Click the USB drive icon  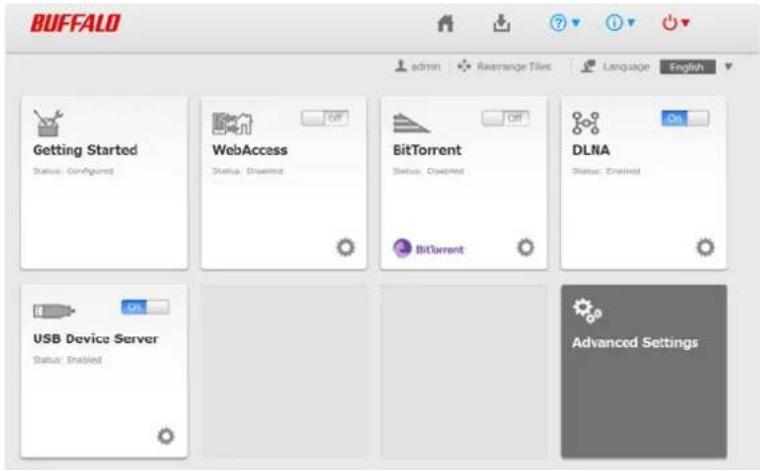click(54, 311)
